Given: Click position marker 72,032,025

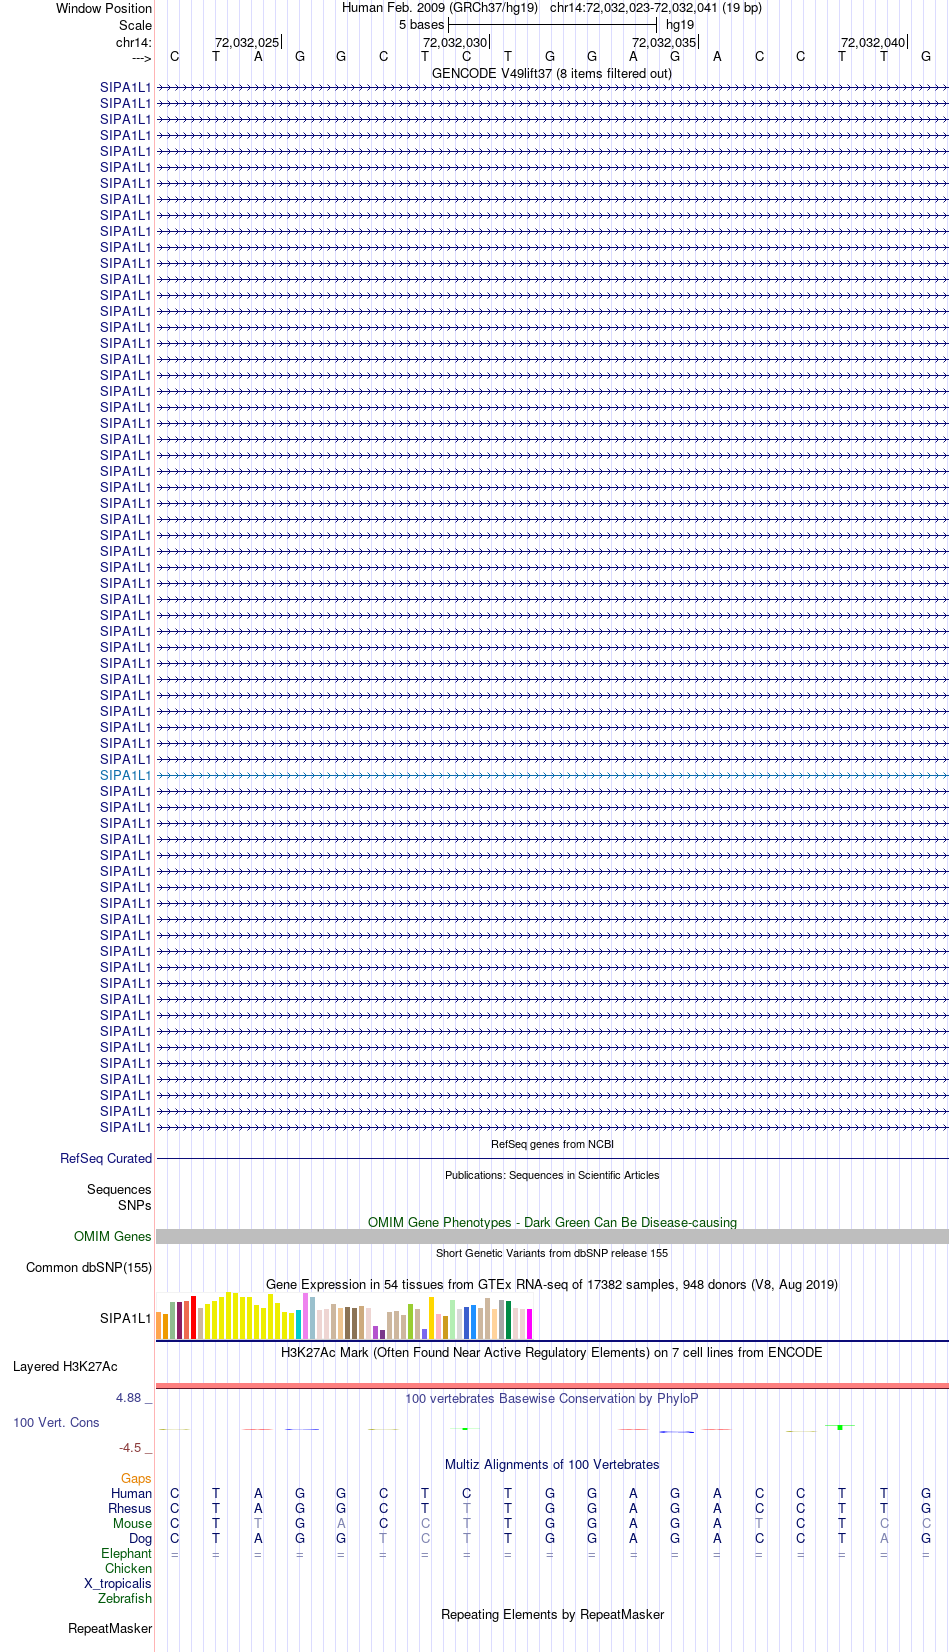Looking at the screenshot, I should point(247,42).
